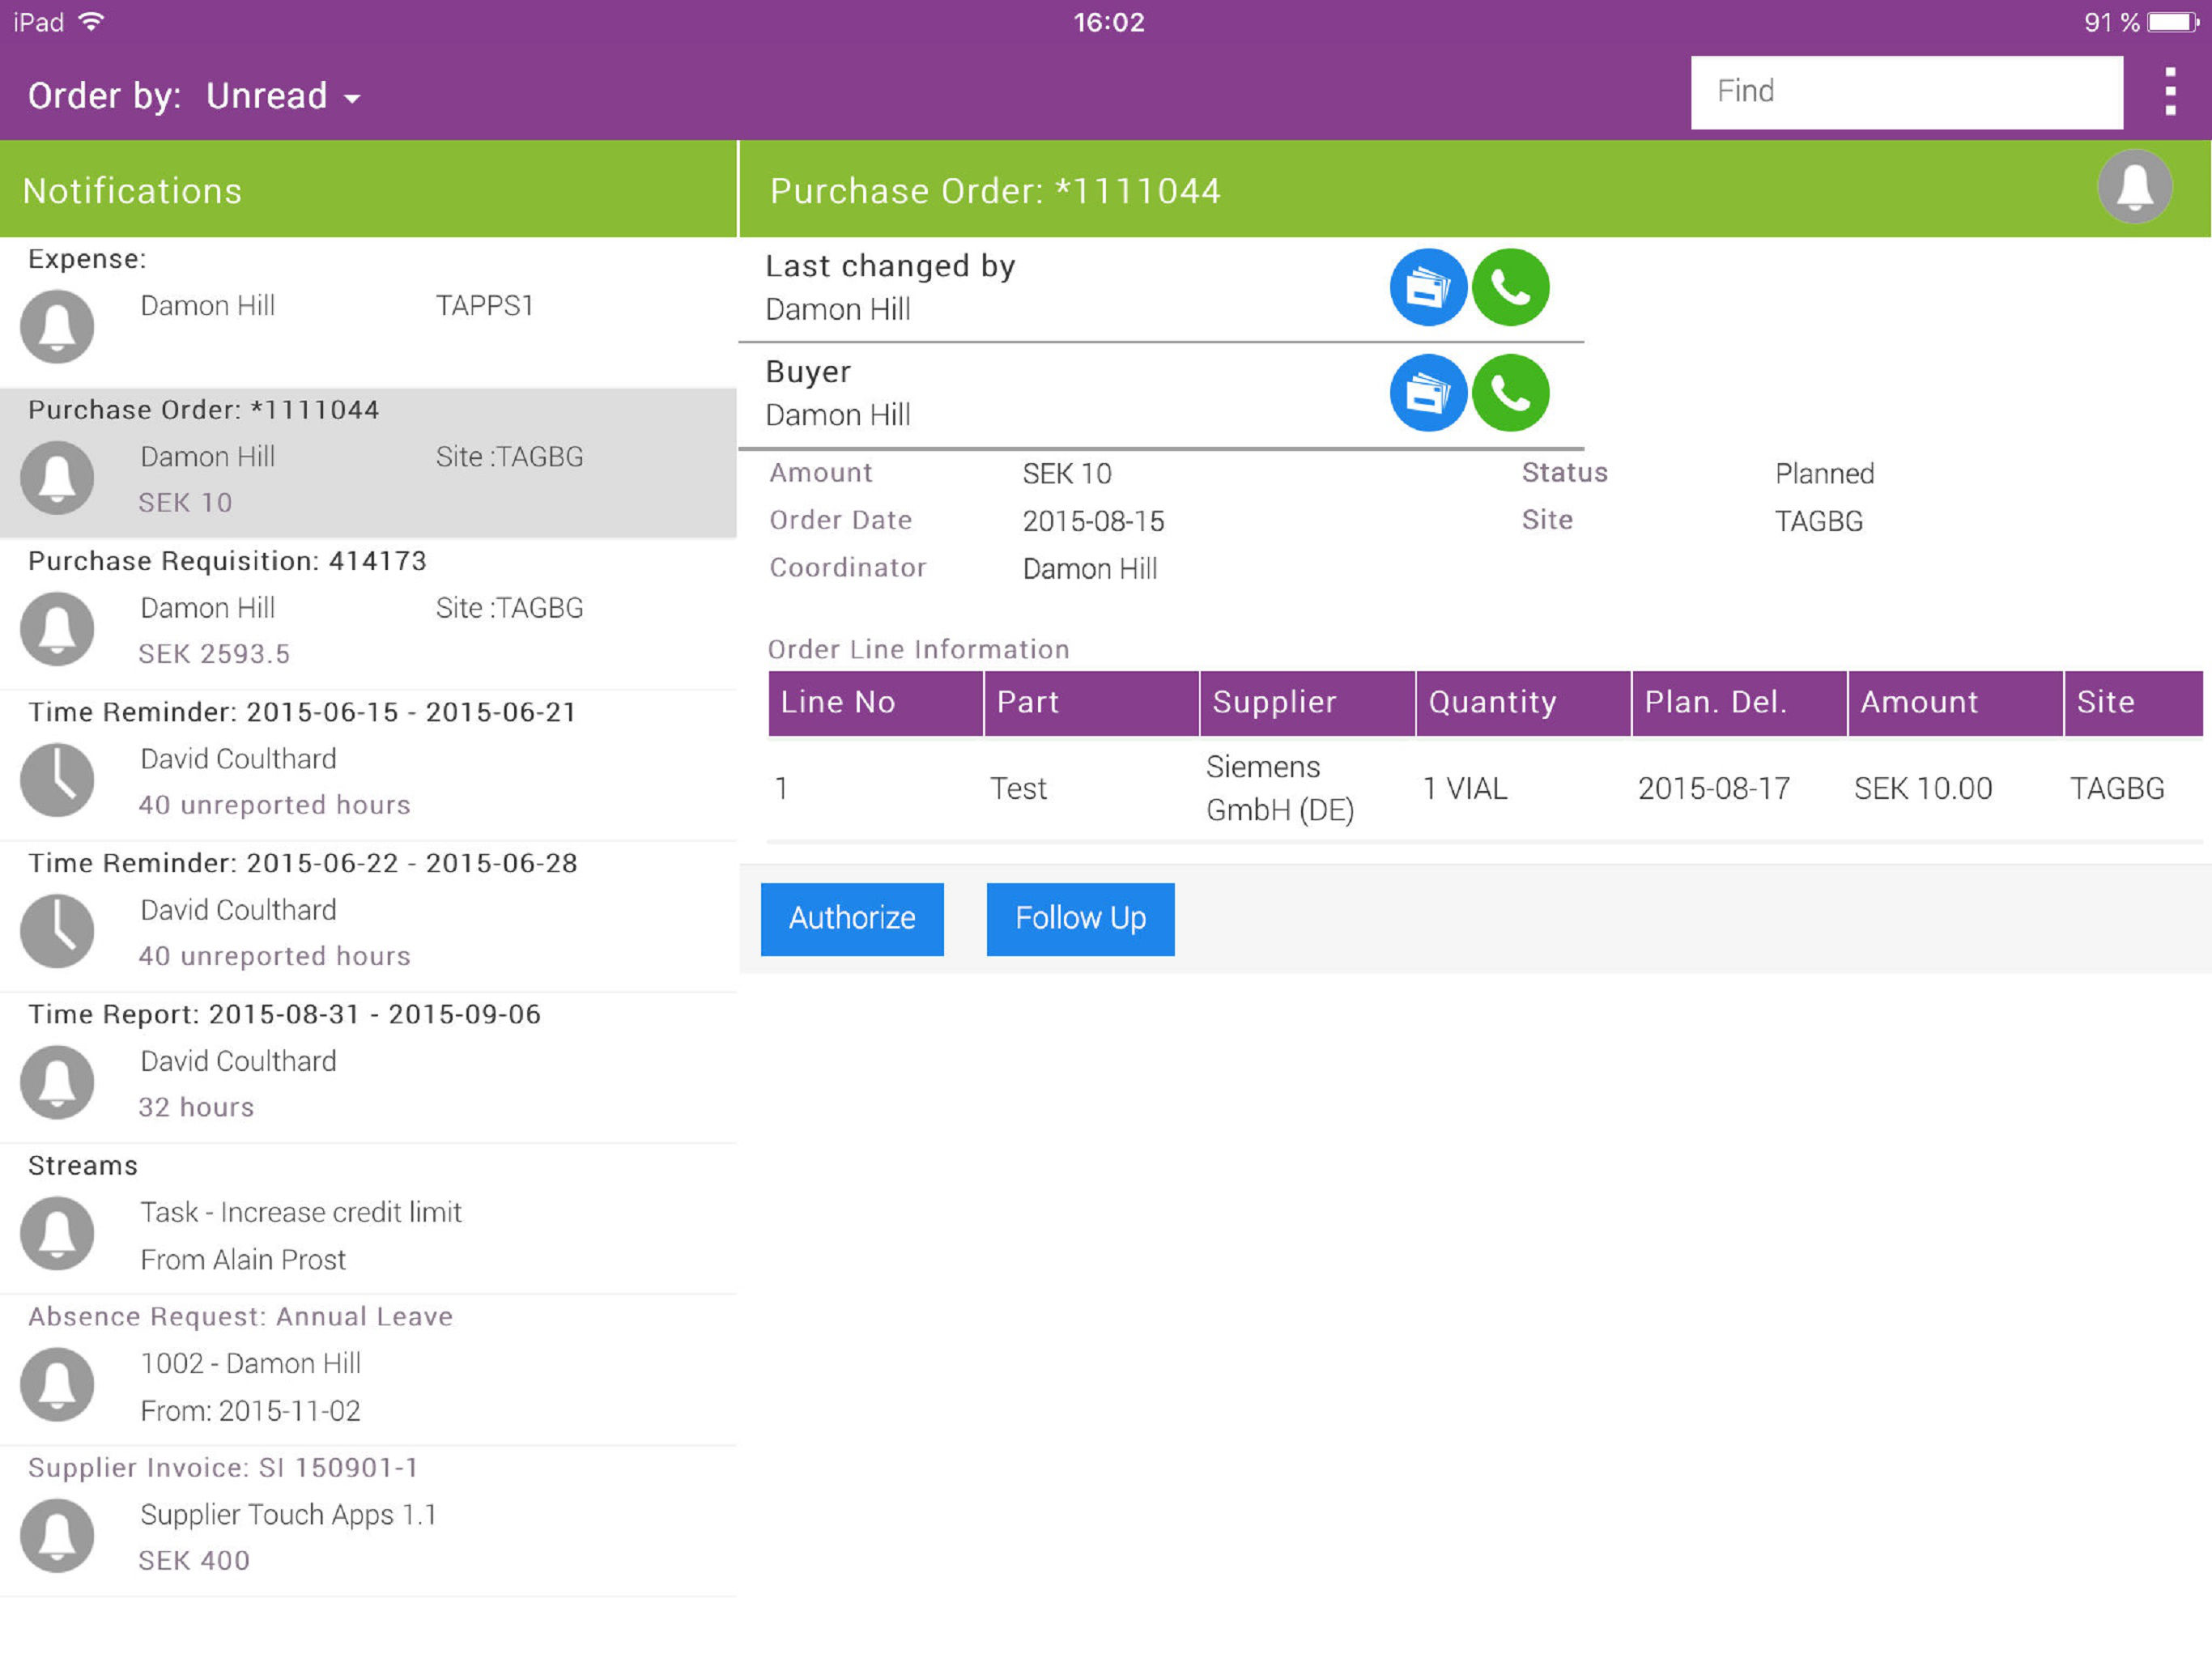This screenshot has width=2212, height=1658.
Task: Sort by order line Site column header
Action: tap(2134, 703)
